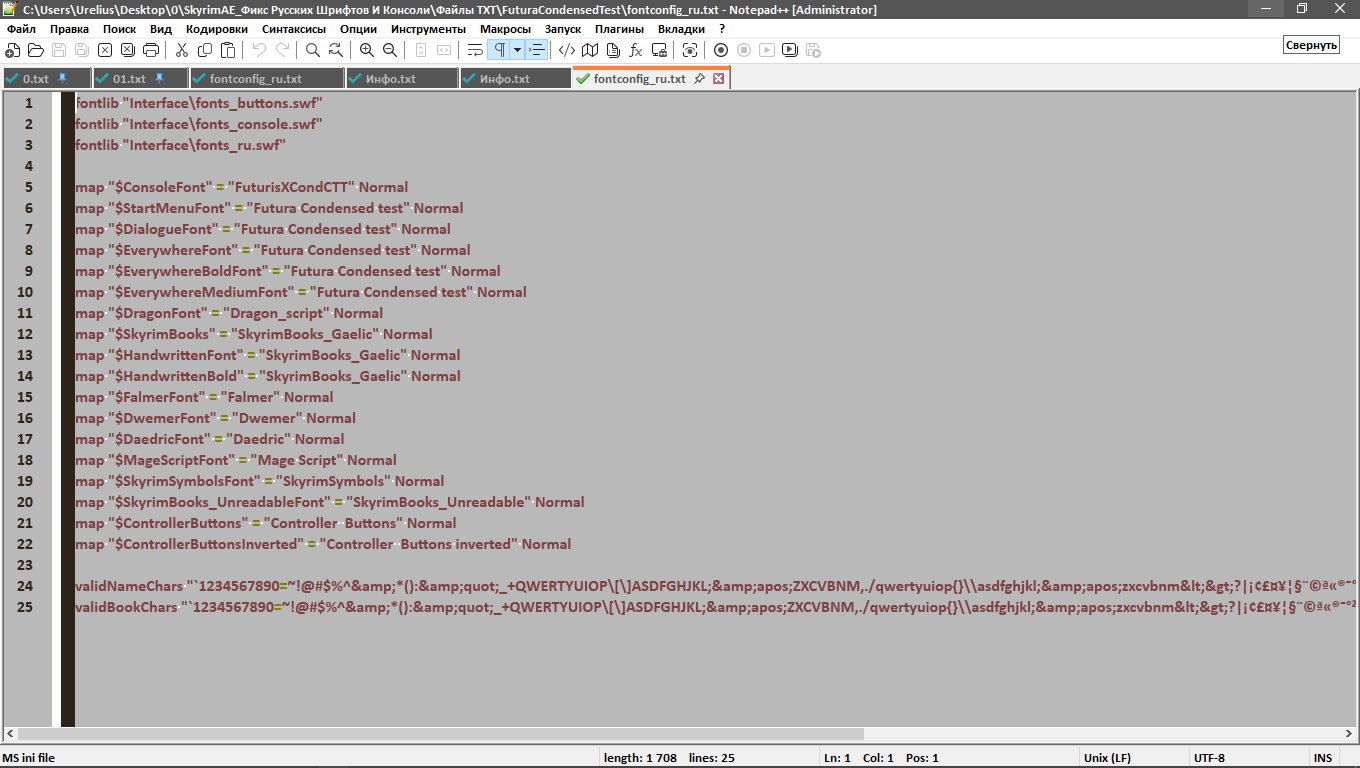Toggle the indent guide button
The height and width of the screenshot is (768, 1360).
[538, 50]
